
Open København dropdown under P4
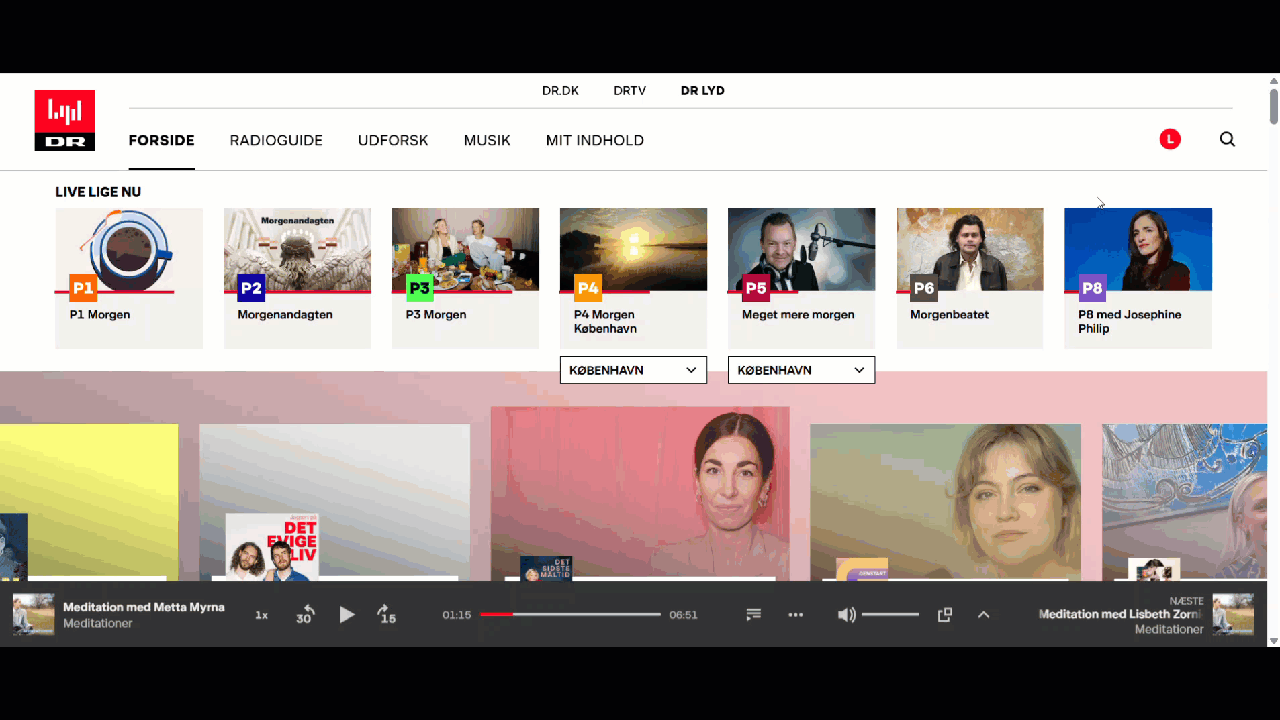pyautogui.click(x=633, y=370)
